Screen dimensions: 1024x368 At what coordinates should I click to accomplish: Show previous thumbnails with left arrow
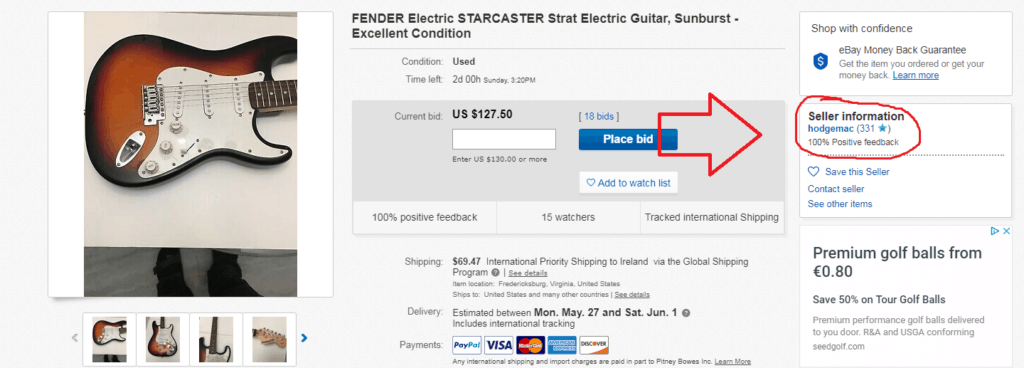click(74, 338)
